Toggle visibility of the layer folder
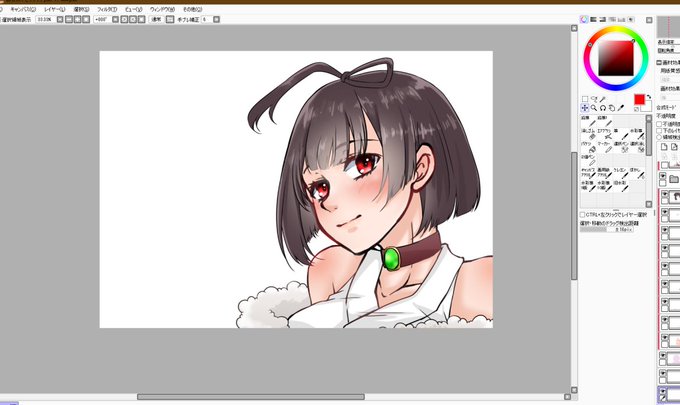This screenshot has width=680, height=405. coord(663,176)
